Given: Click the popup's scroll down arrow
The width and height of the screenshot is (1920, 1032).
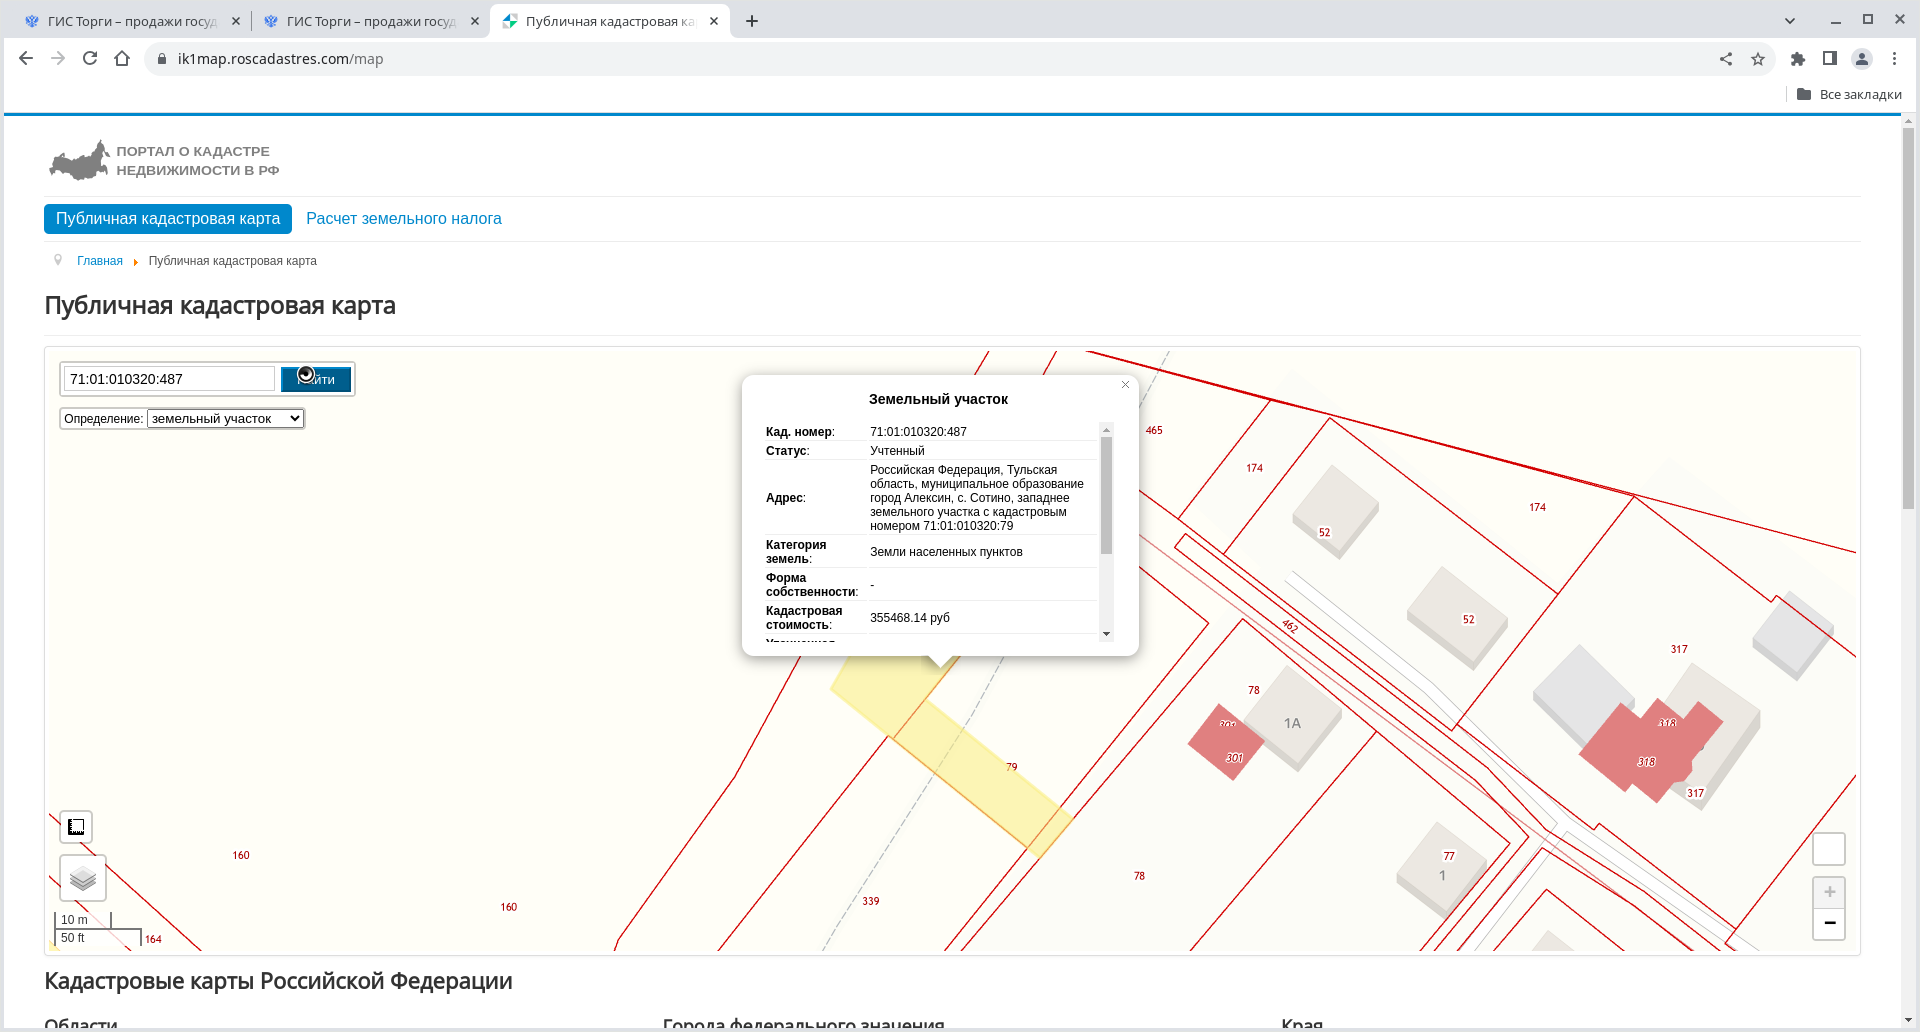Looking at the screenshot, I should [x=1106, y=634].
